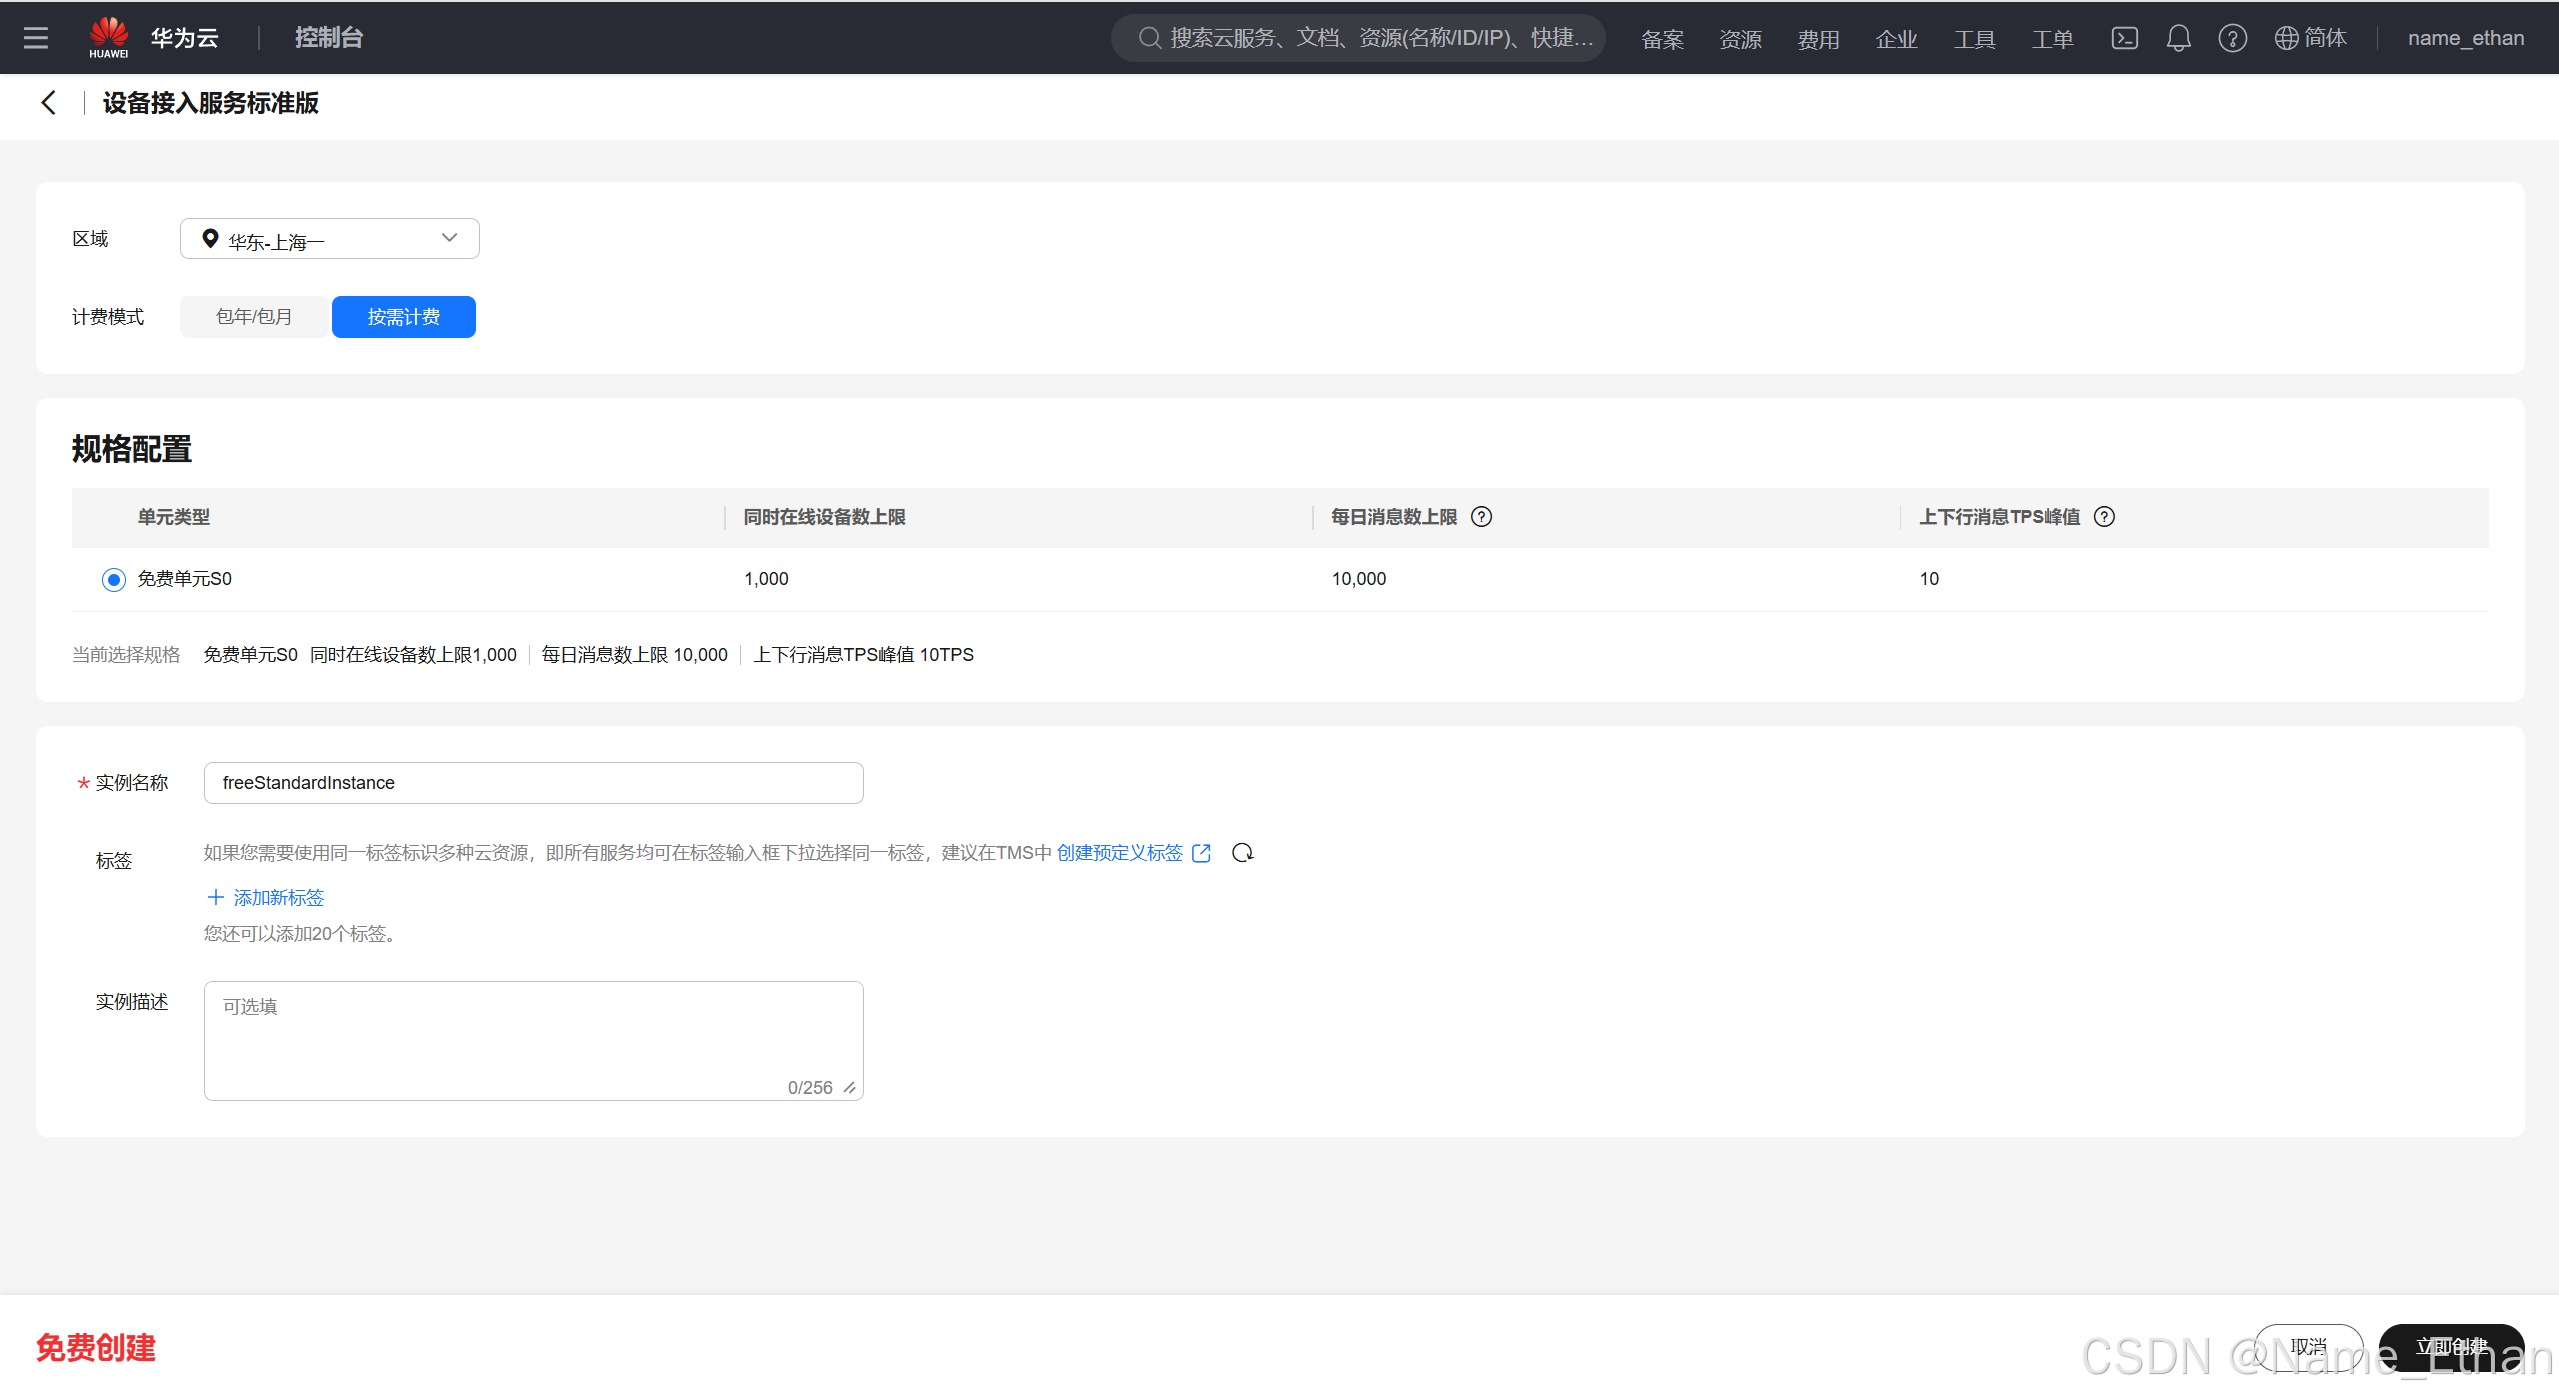Open the CloudShell terminal icon

point(2124,38)
